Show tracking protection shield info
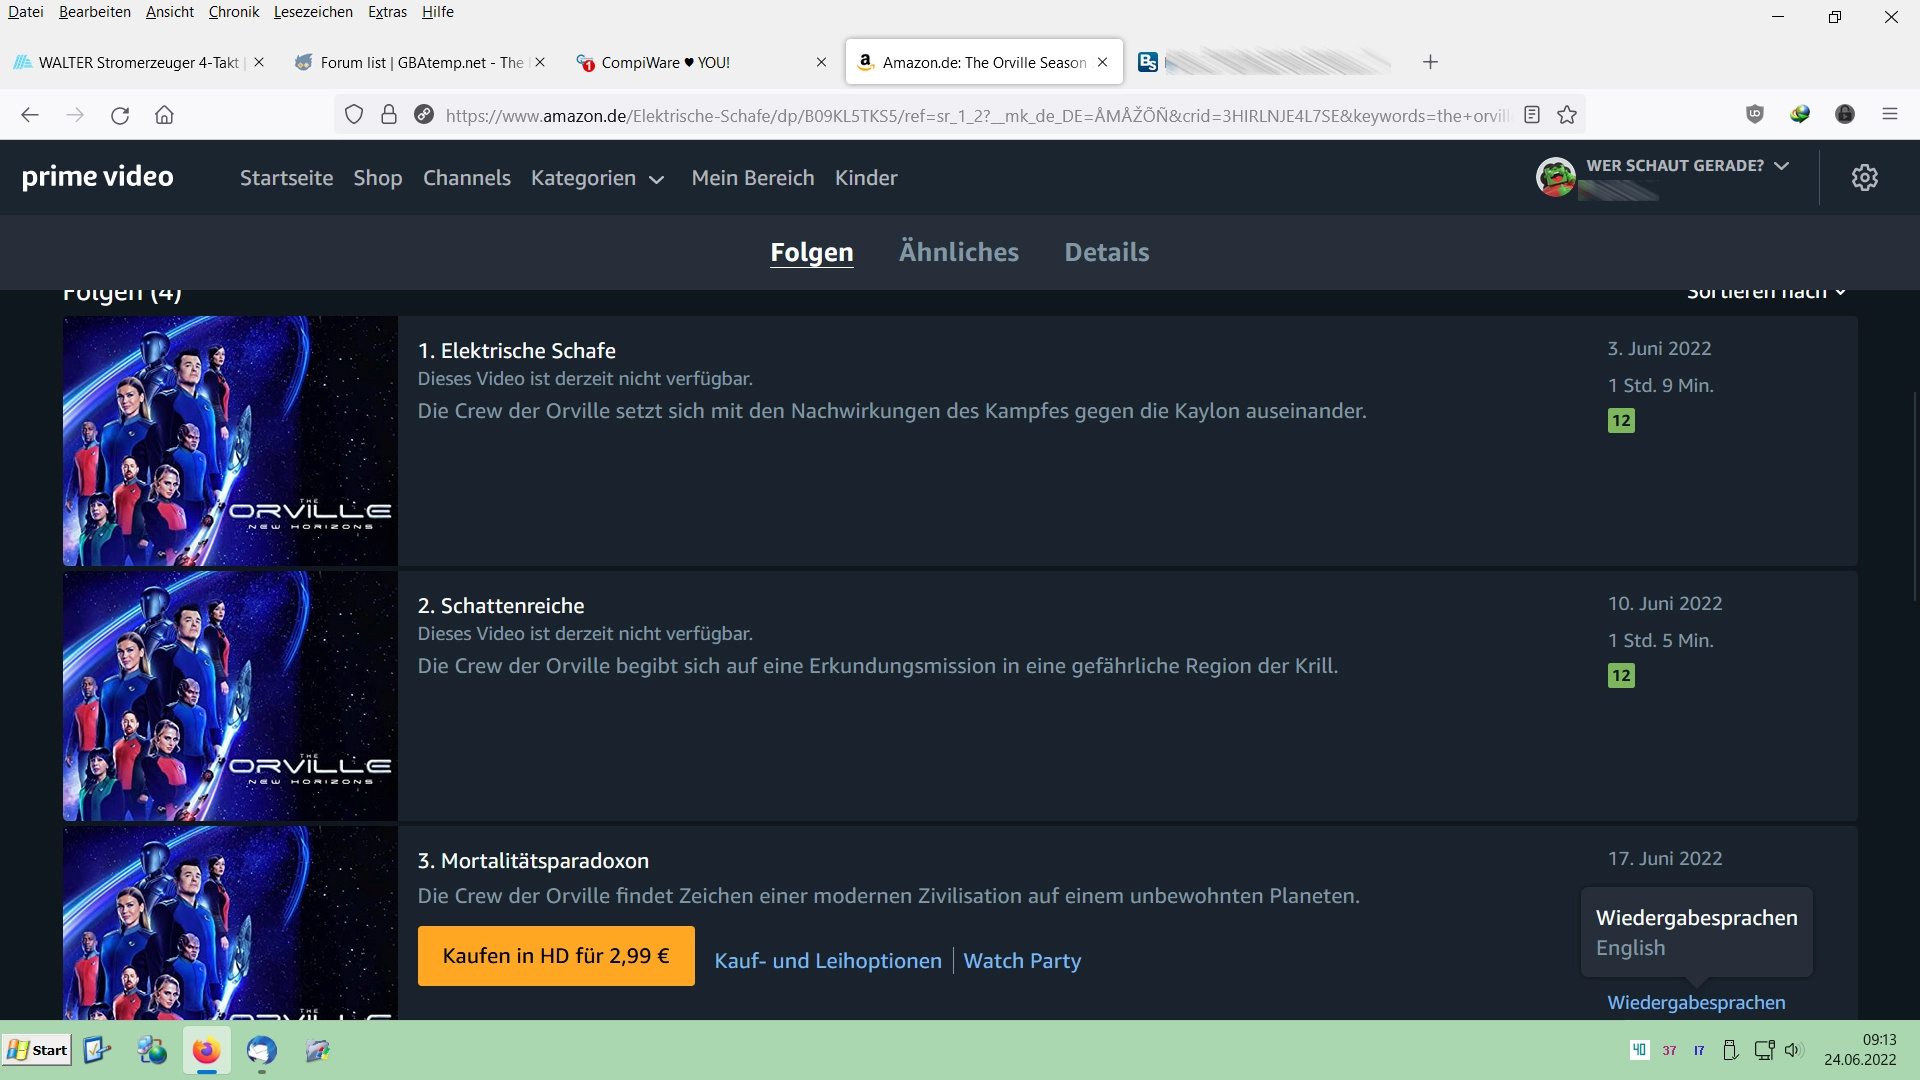1920x1080 pixels. [x=354, y=115]
